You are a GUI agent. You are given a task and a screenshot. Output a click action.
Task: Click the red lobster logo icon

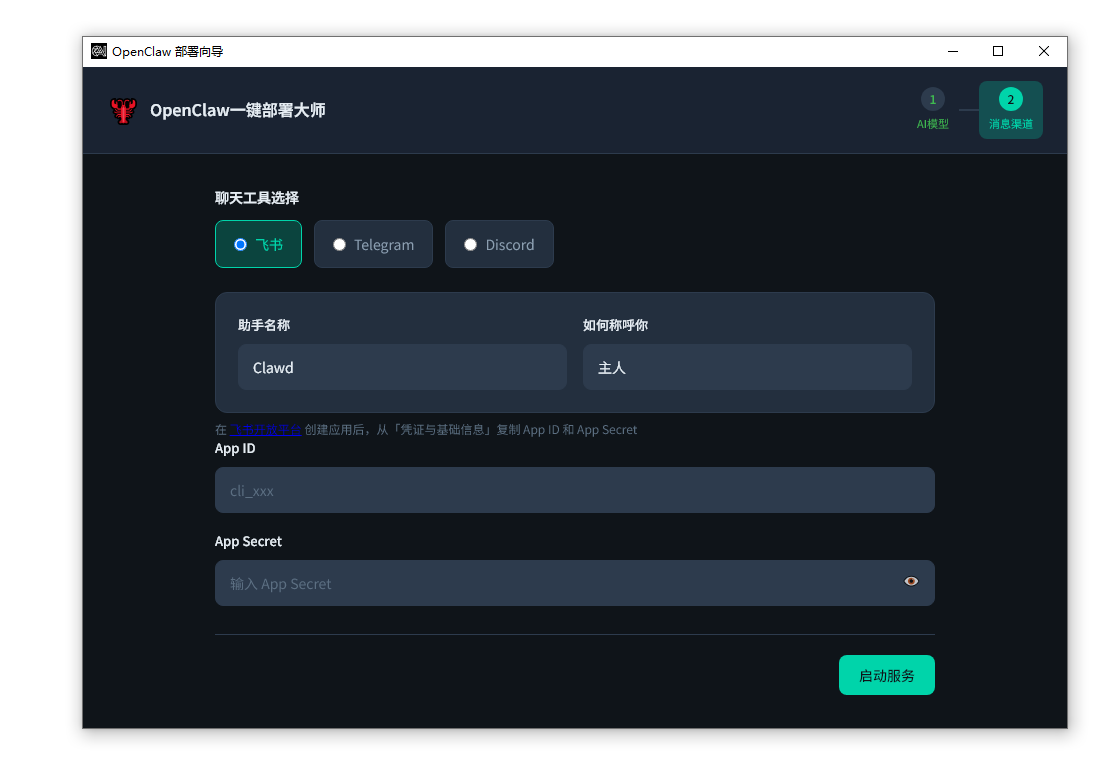(x=123, y=111)
